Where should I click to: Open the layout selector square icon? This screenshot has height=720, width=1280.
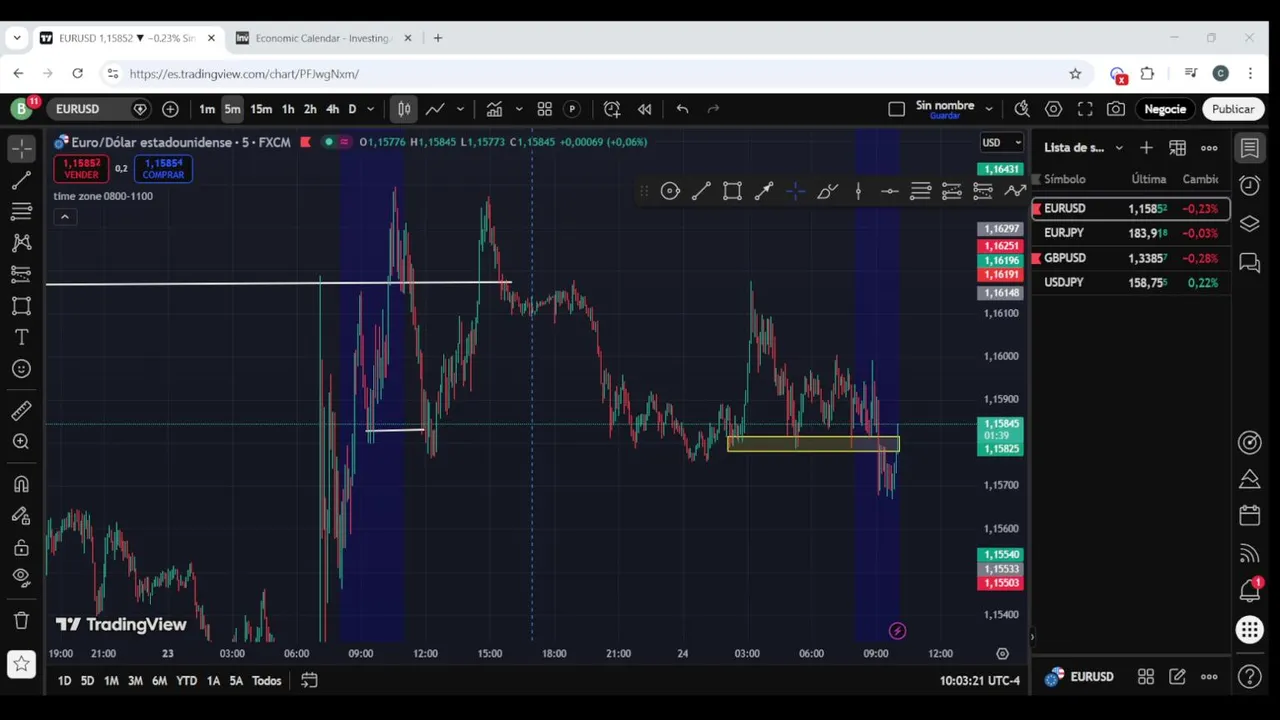point(896,109)
